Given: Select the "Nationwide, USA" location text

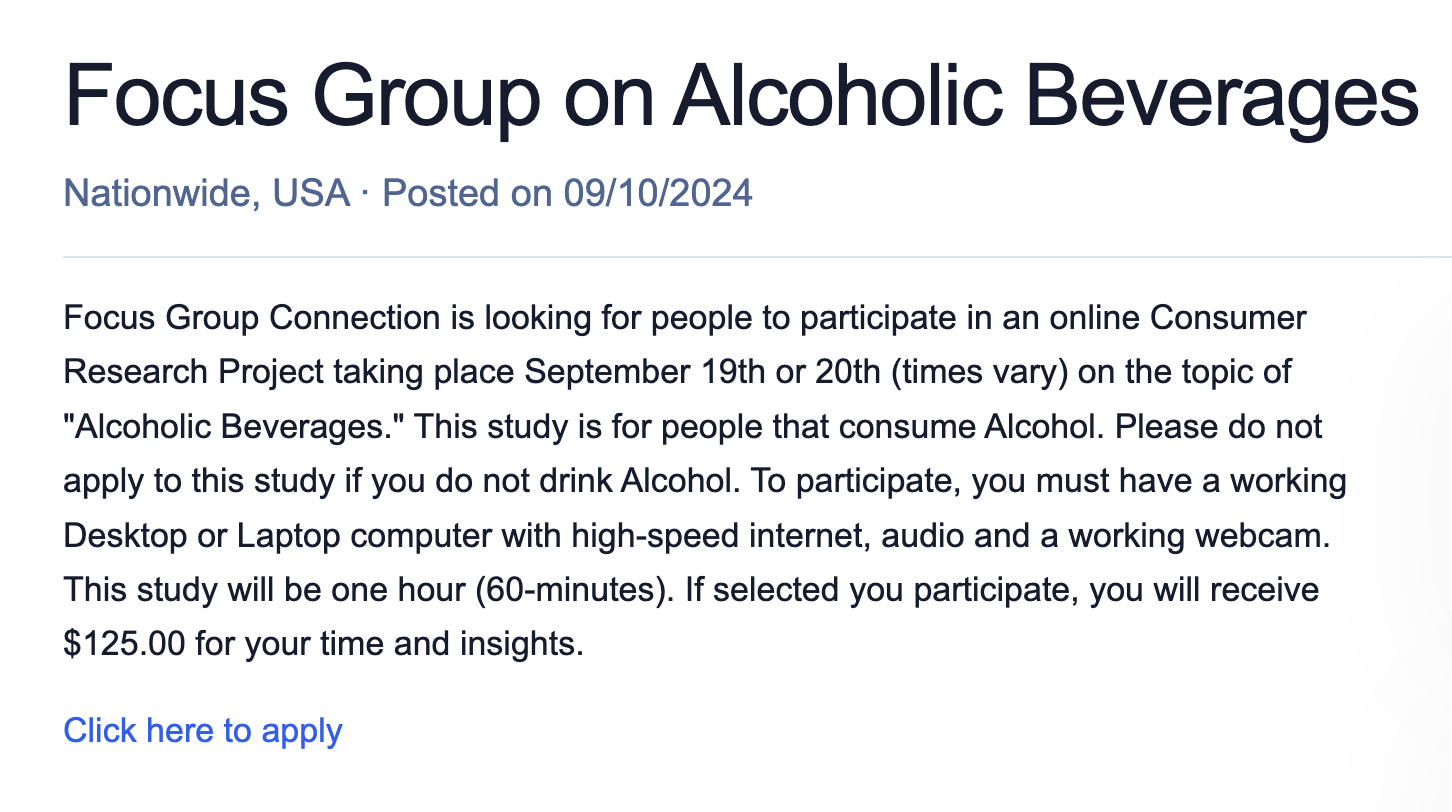Looking at the screenshot, I should tap(207, 192).
